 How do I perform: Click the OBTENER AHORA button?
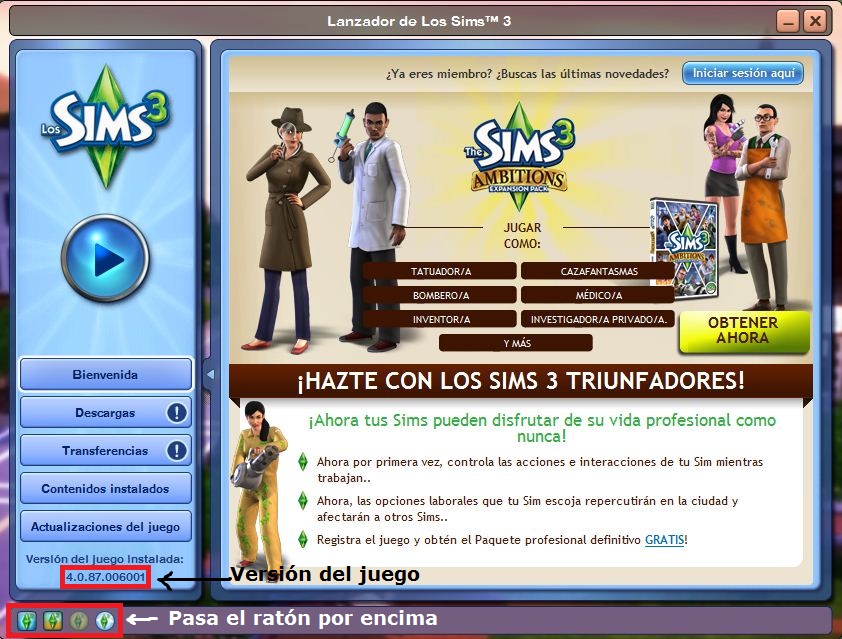click(742, 329)
